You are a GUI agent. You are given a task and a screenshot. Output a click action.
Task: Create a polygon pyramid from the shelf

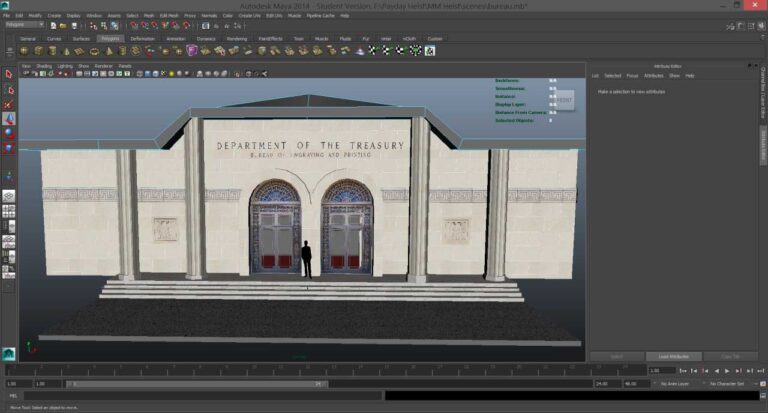click(109, 51)
